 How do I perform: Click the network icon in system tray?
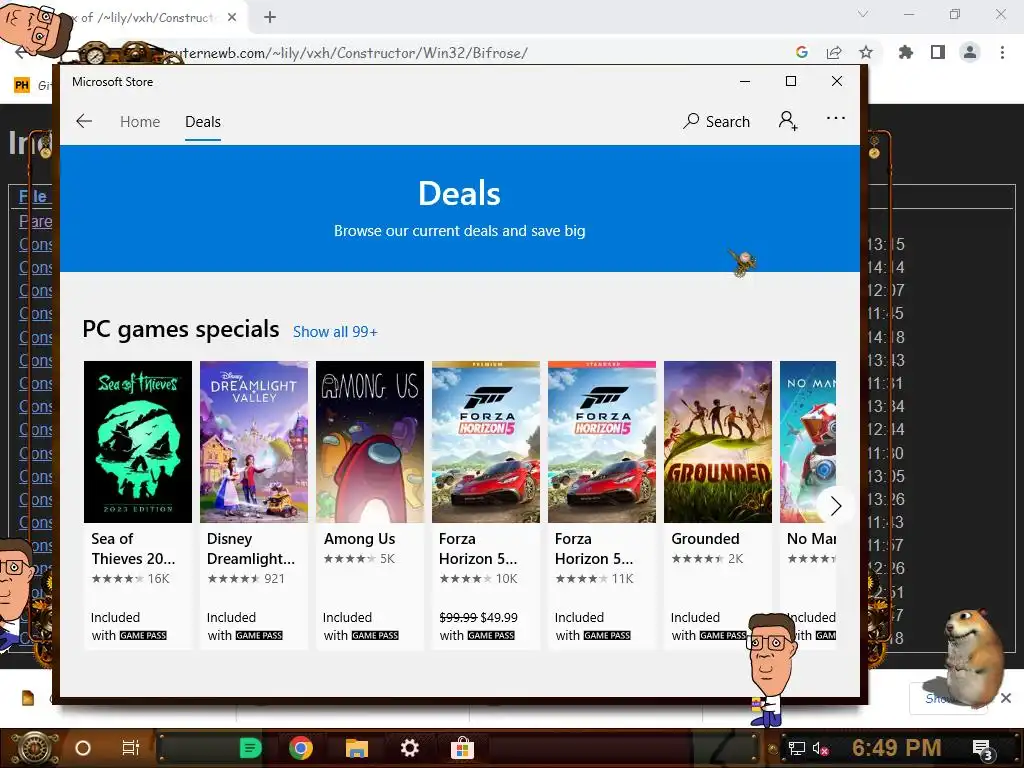tap(796, 748)
